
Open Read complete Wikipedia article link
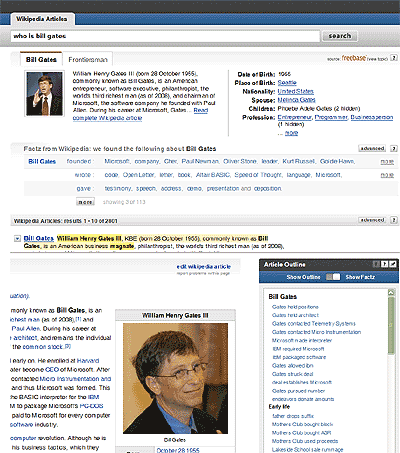140,114
